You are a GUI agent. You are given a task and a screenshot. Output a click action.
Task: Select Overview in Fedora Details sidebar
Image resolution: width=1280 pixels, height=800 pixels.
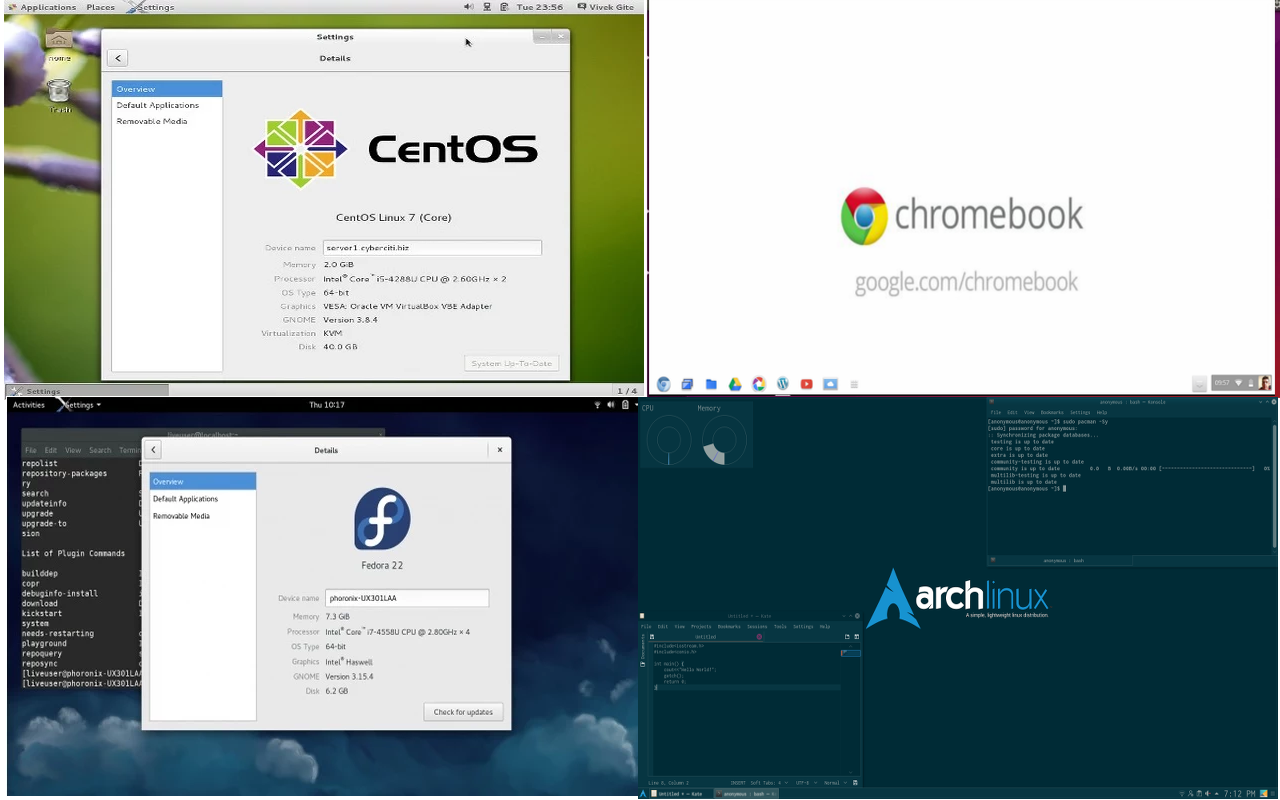203,482
